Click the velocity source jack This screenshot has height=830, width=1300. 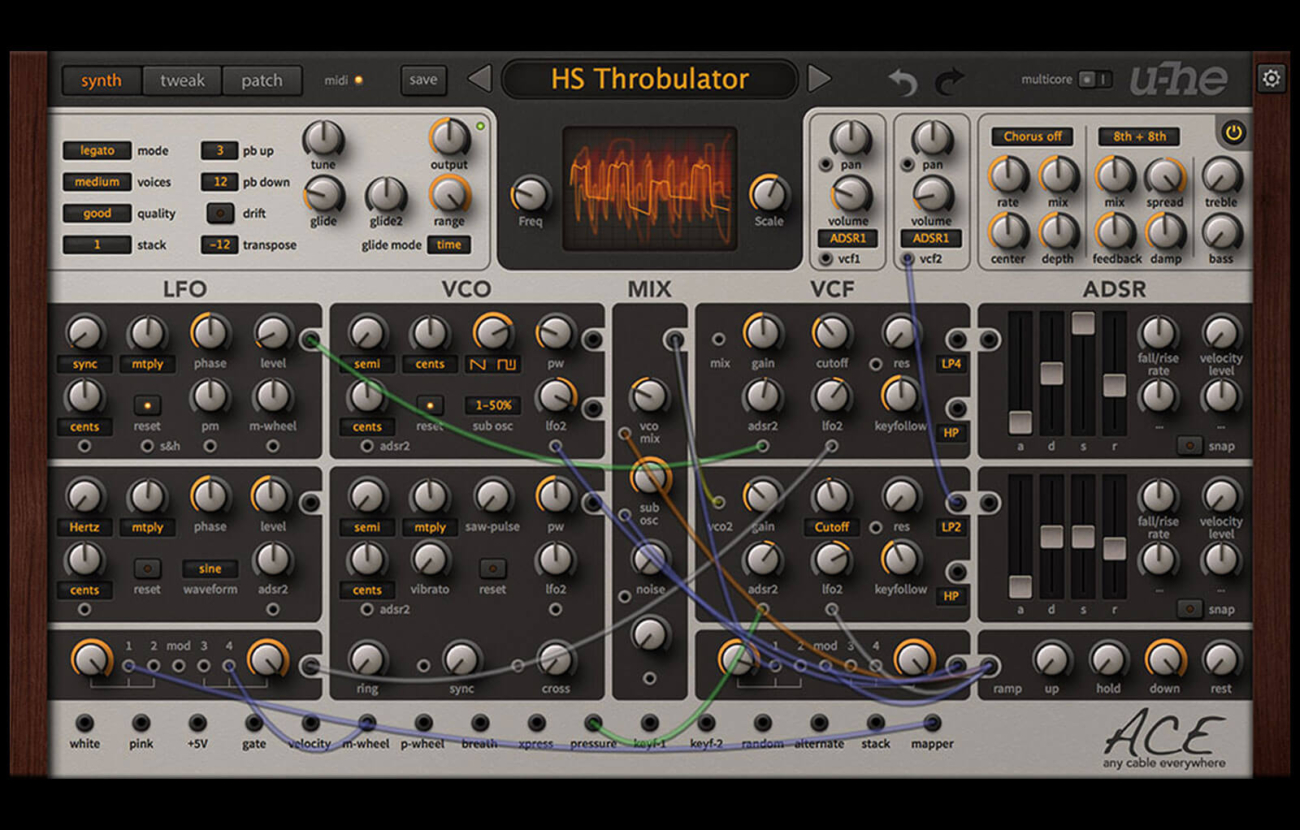[311, 722]
